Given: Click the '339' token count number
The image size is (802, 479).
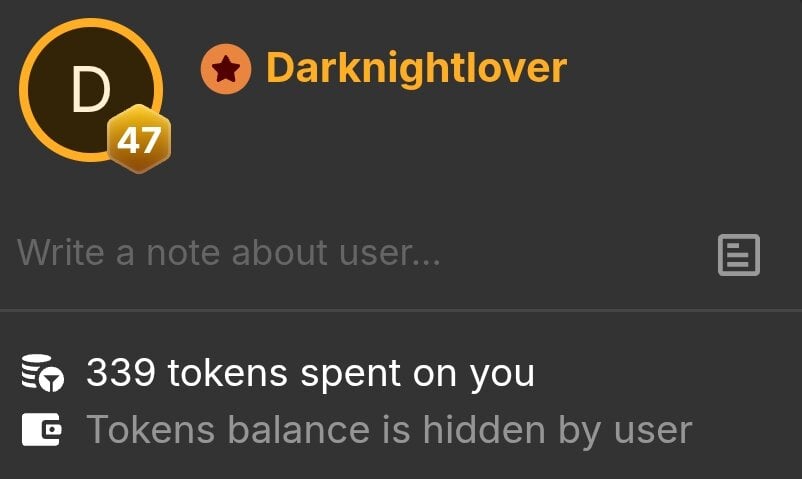Looking at the screenshot, I should click(x=121, y=372).
